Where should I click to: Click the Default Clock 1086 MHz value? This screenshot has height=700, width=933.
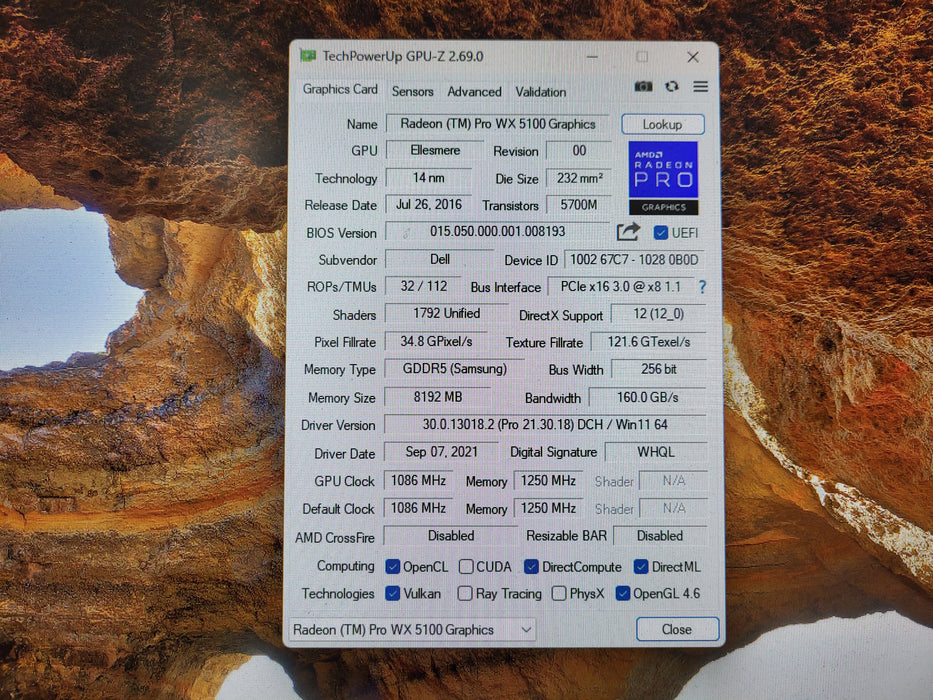418,508
